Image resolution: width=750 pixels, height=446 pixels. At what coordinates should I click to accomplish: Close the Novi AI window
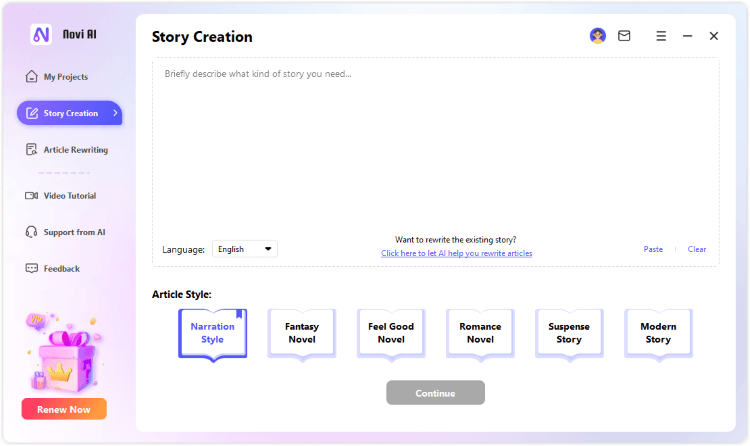click(x=714, y=36)
